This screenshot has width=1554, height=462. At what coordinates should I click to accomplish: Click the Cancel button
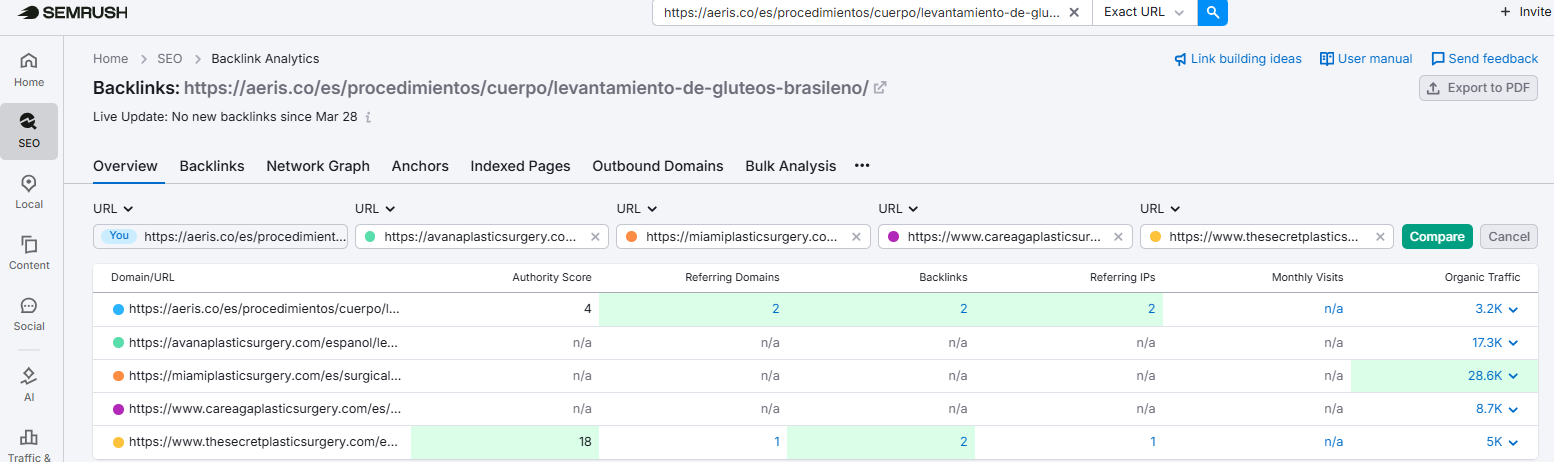tap(1509, 237)
